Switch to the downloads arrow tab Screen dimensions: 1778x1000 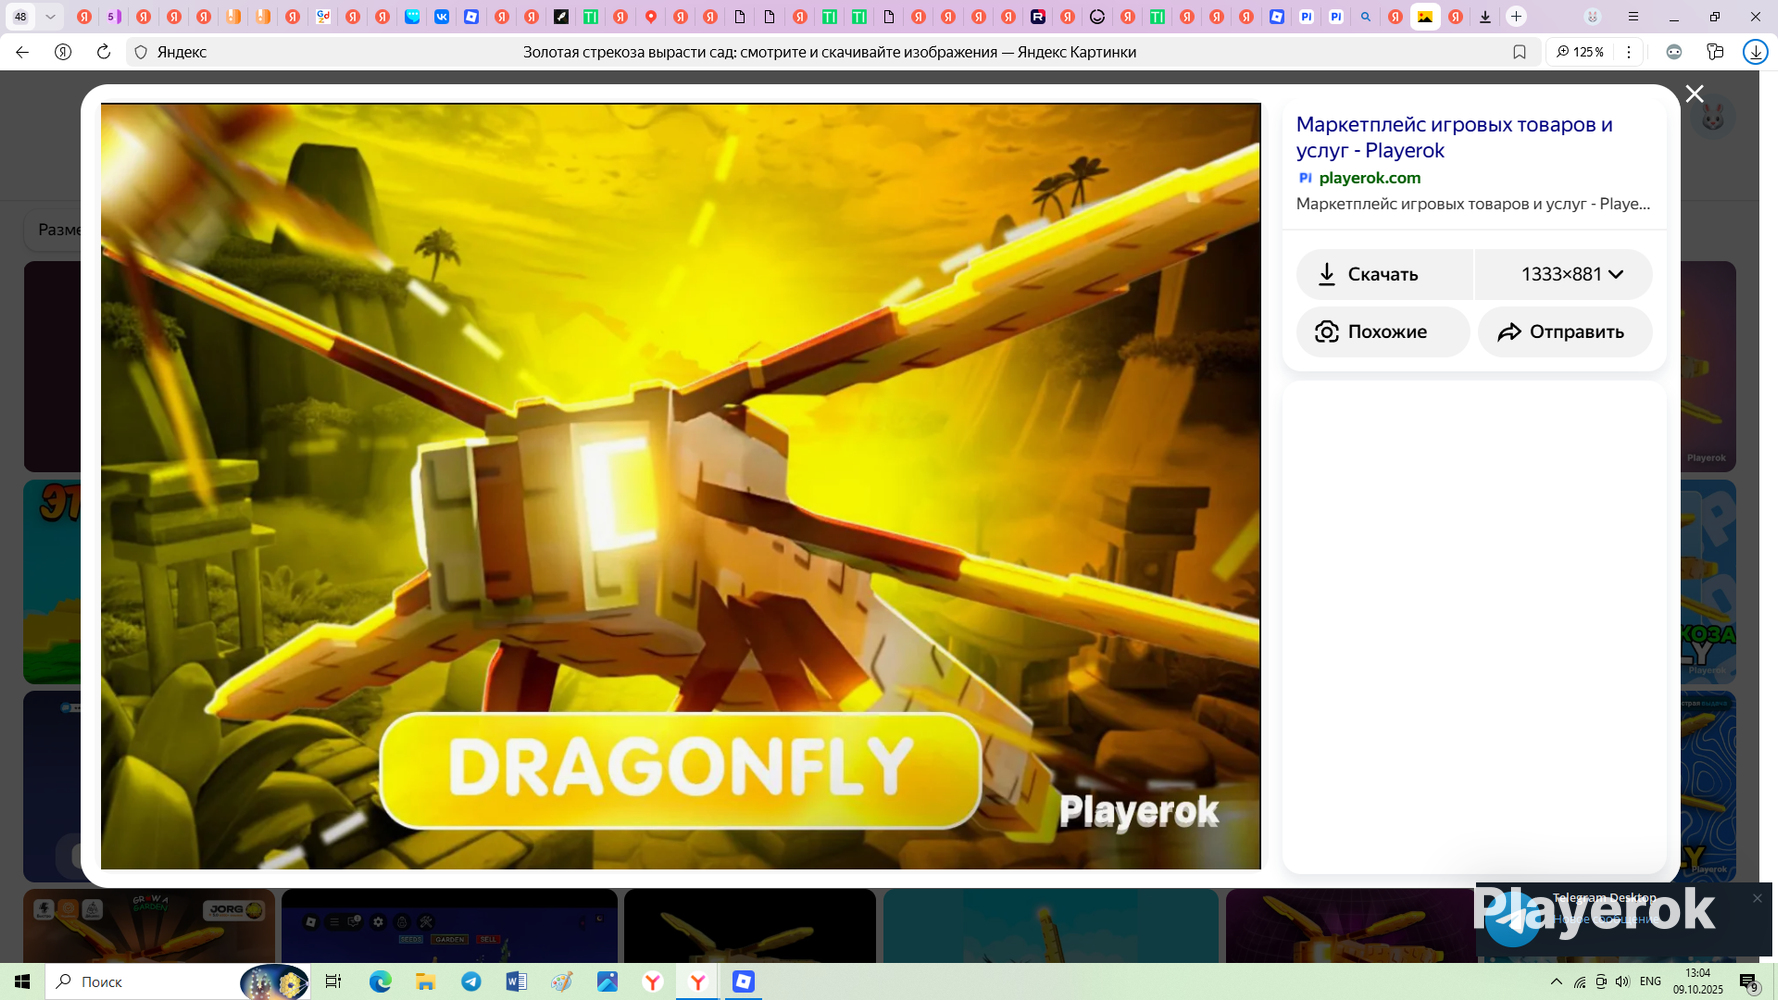click(1485, 17)
